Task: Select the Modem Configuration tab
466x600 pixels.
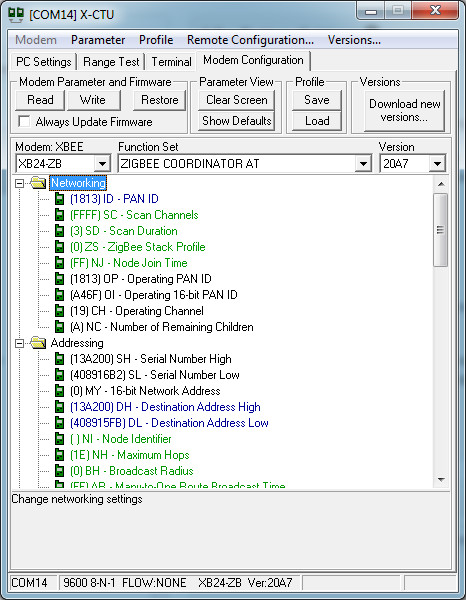Action: [253, 60]
